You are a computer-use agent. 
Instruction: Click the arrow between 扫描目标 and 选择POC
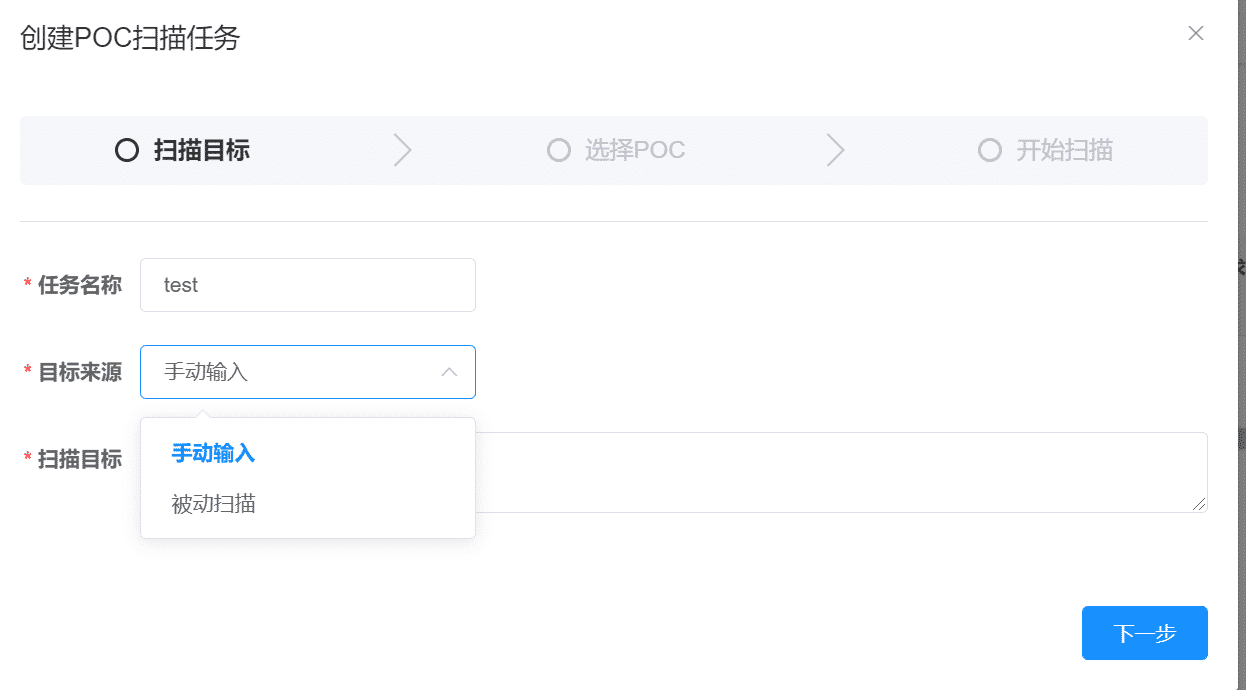coord(402,150)
